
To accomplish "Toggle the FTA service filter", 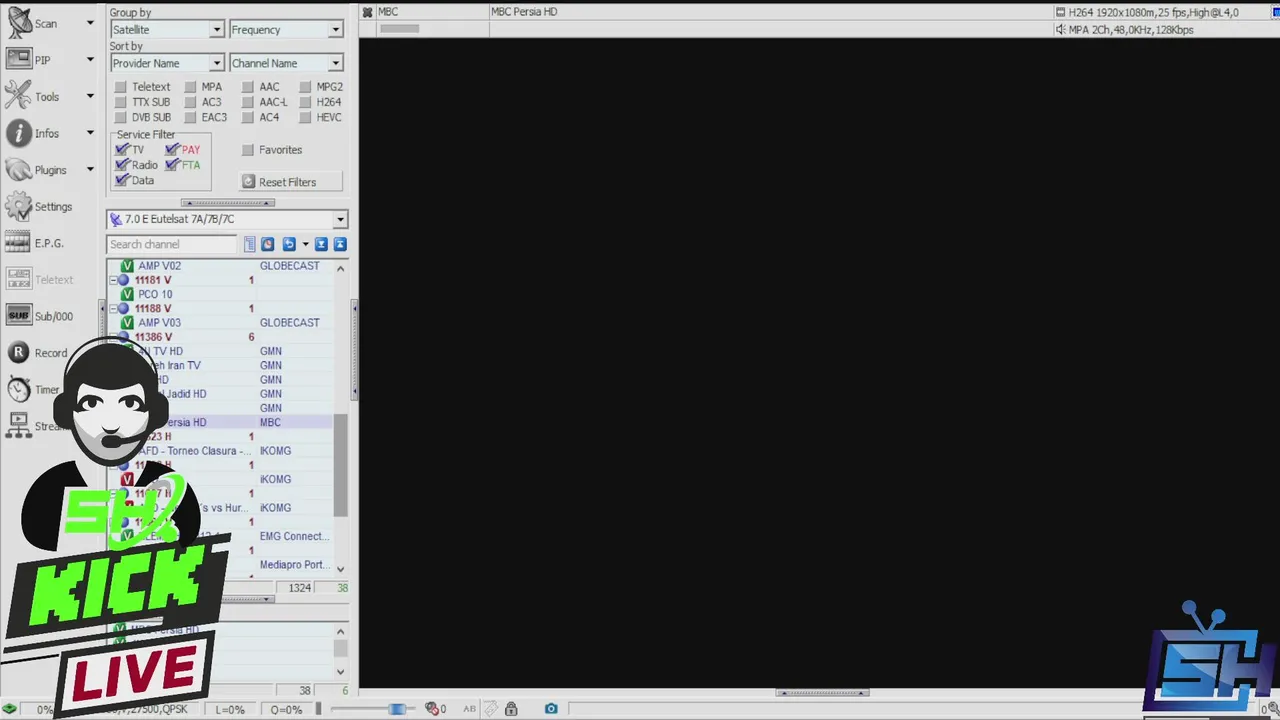I will [x=172, y=165].
